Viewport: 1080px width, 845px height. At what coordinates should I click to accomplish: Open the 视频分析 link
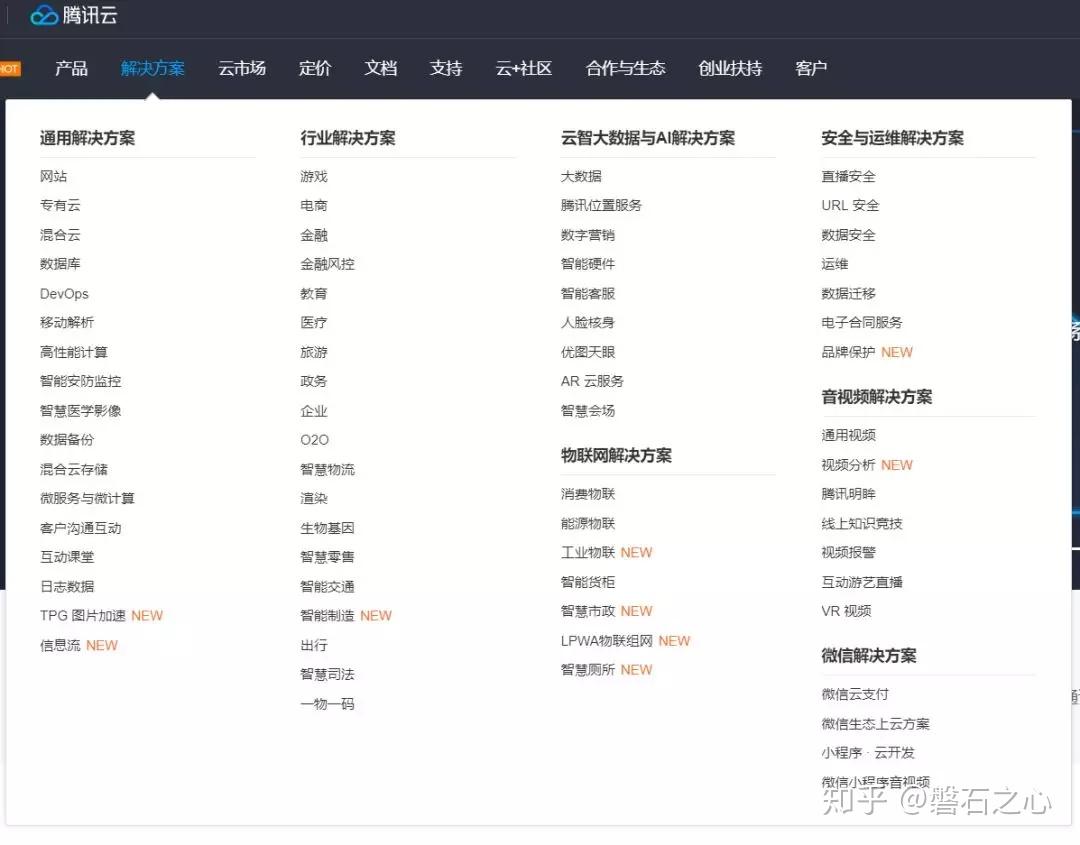pyautogui.click(x=848, y=465)
